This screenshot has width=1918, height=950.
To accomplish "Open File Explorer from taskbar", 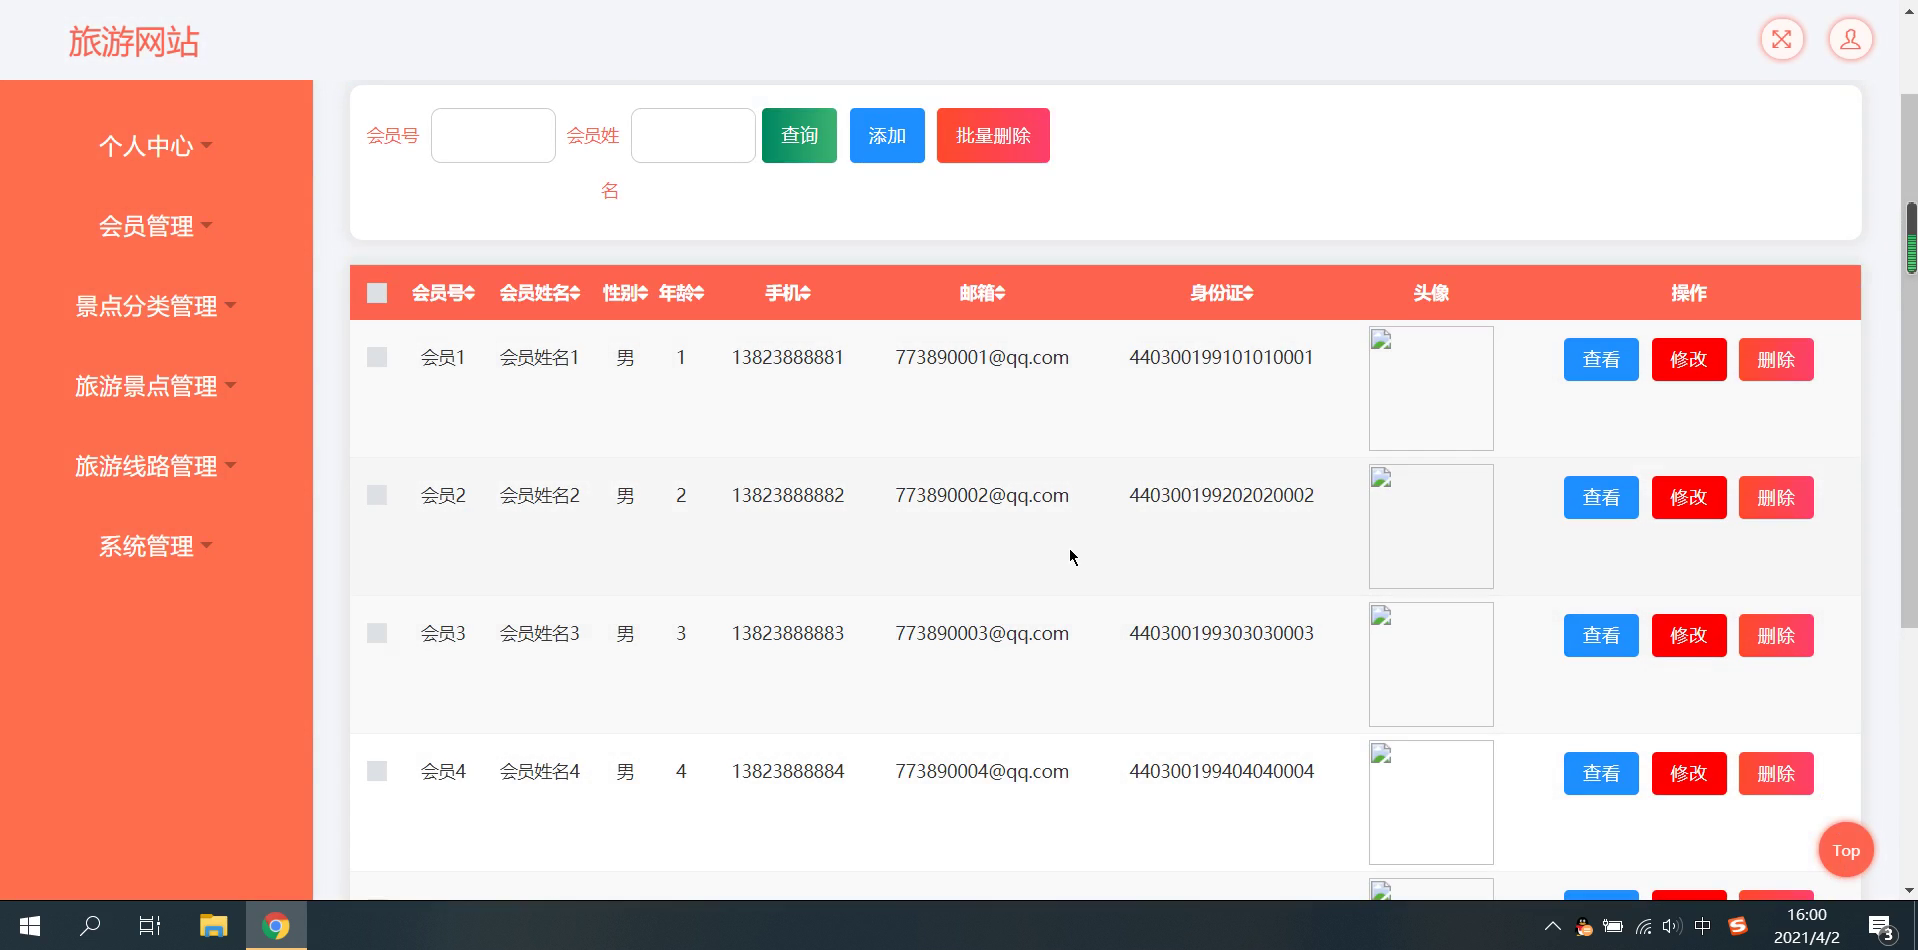I will [x=213, y=926].
